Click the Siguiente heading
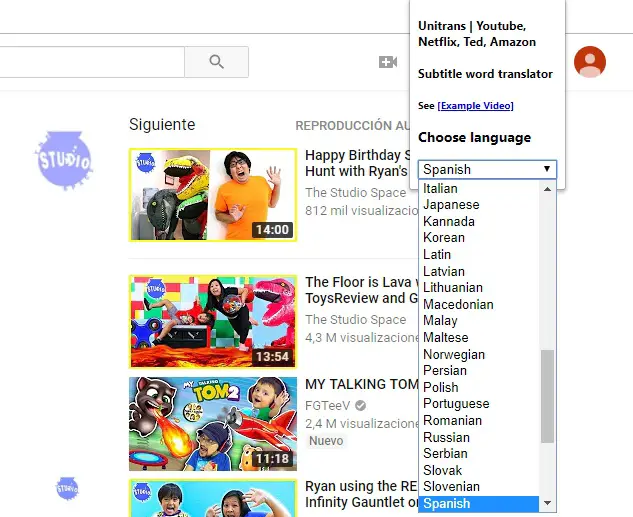The image size is (633, 517). point(162,124)
